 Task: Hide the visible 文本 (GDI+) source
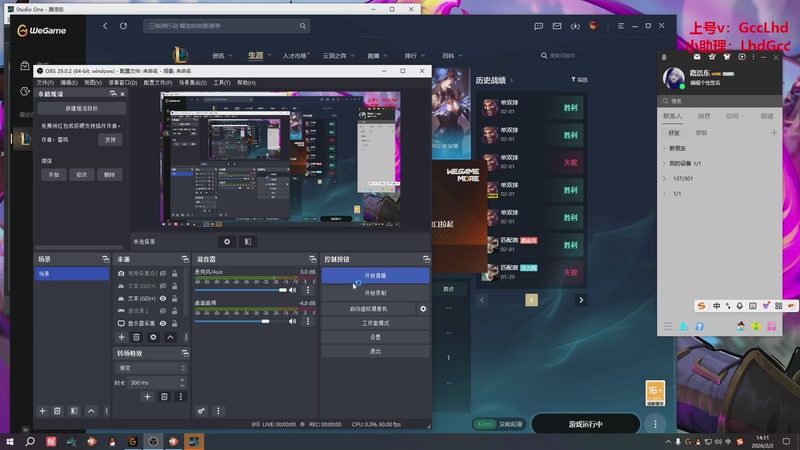(x=163, y=298)
